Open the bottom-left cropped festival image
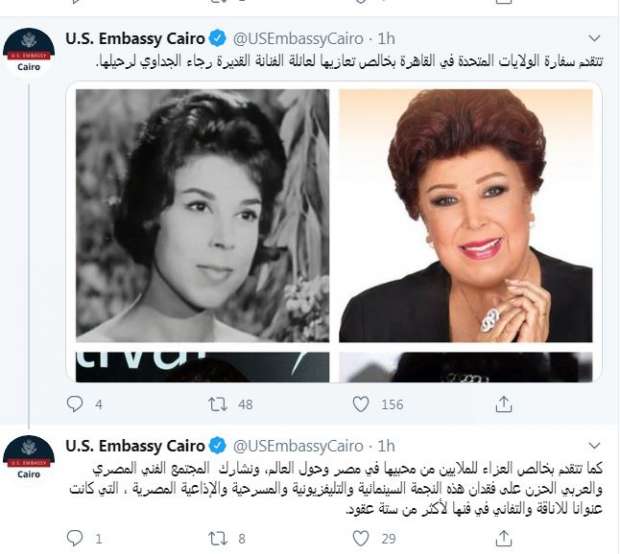The image size is (620, 554). pos(202,367)
